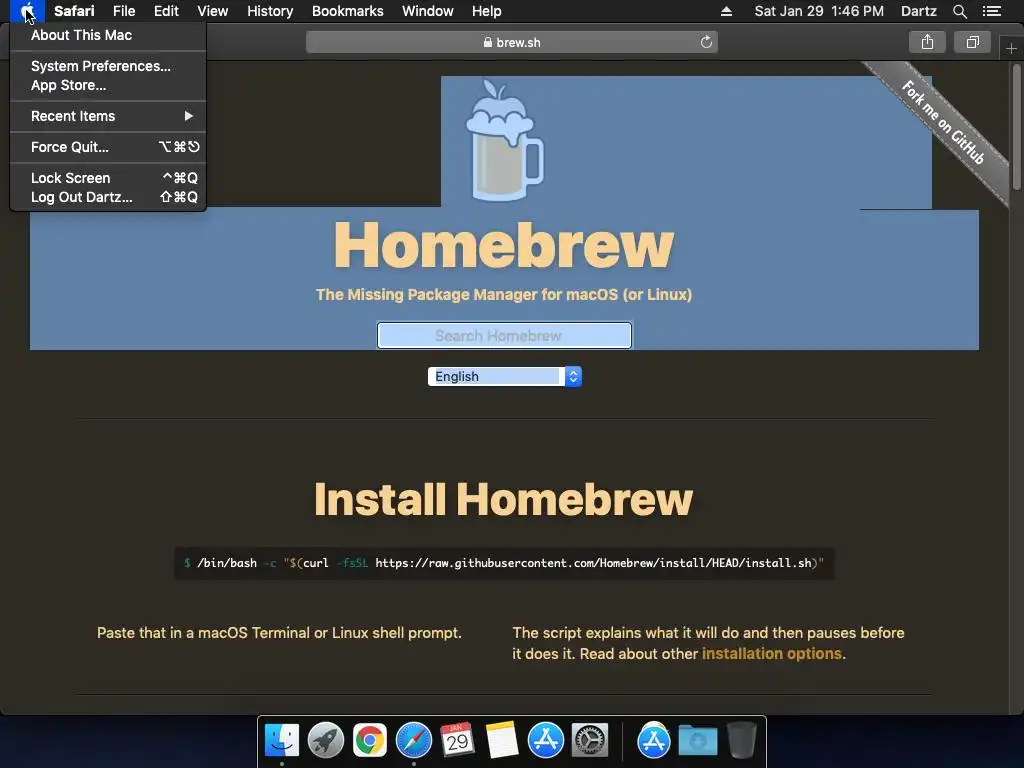
Task: Open the Window menu
Action: (427, 11)
